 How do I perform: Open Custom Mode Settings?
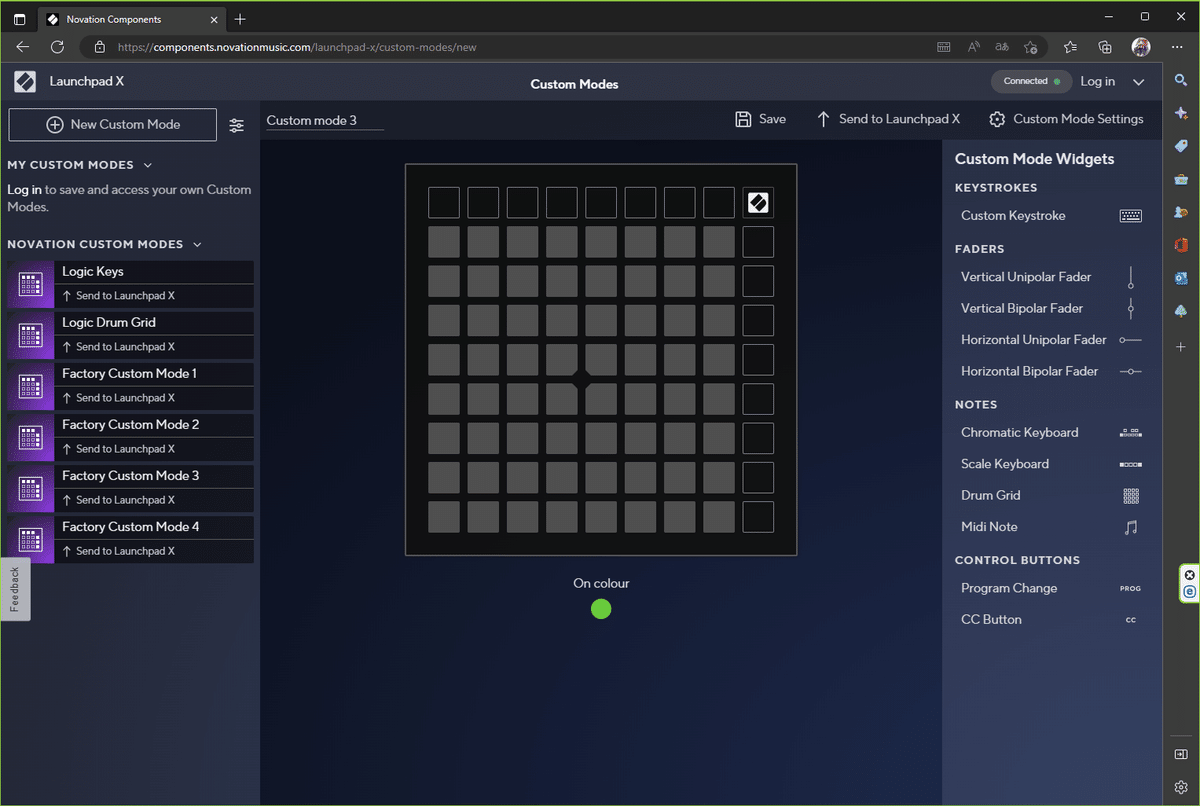click(x=1066, y=119)
